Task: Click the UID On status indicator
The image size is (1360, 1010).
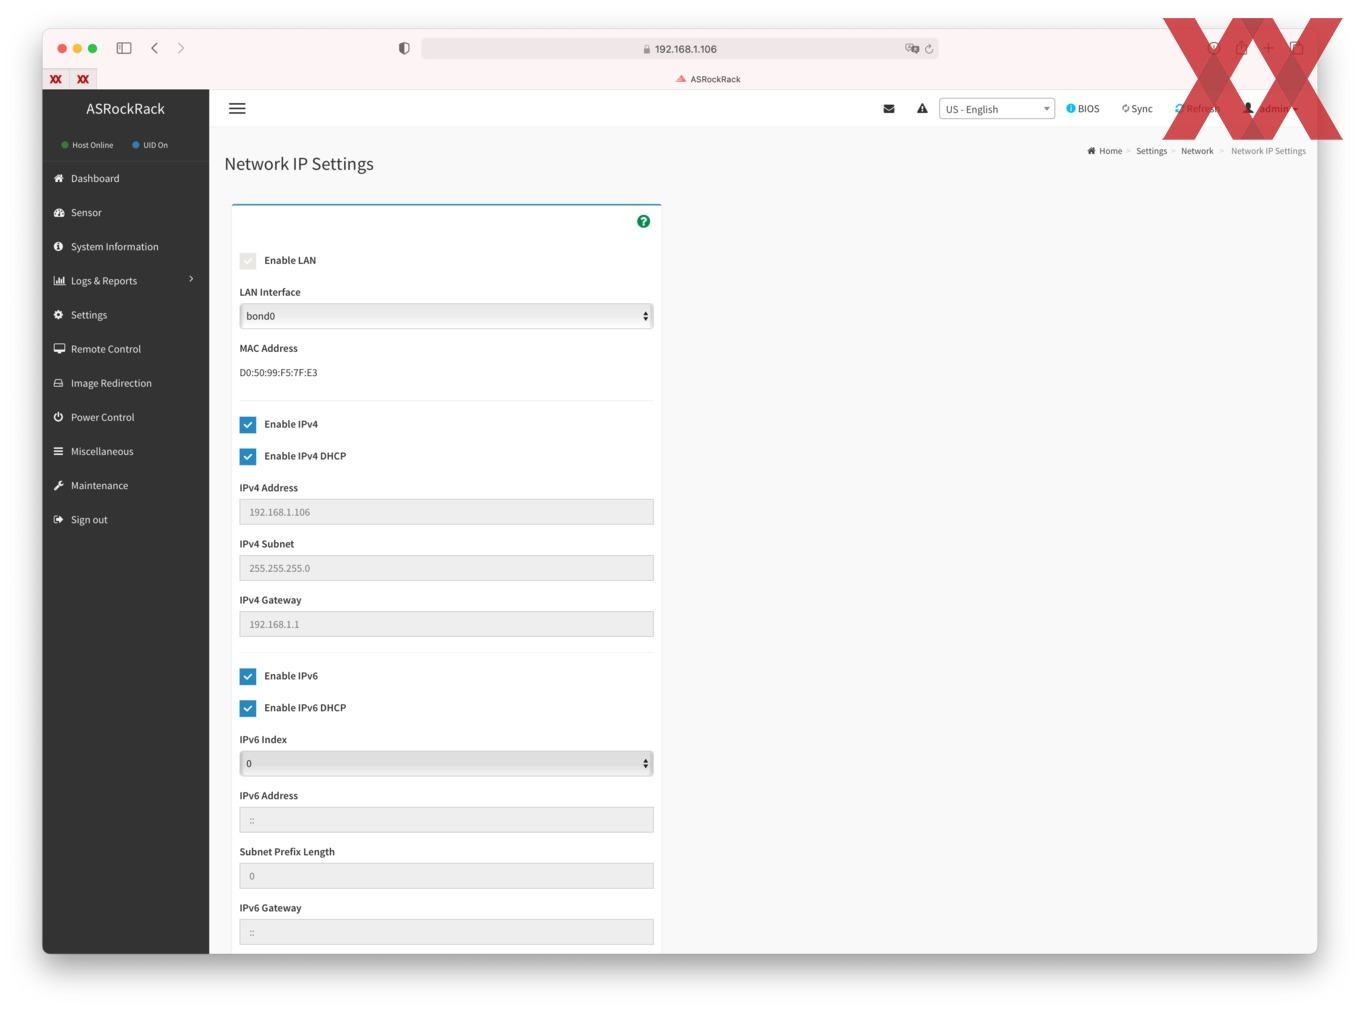Action: click(x=150, y=145)
